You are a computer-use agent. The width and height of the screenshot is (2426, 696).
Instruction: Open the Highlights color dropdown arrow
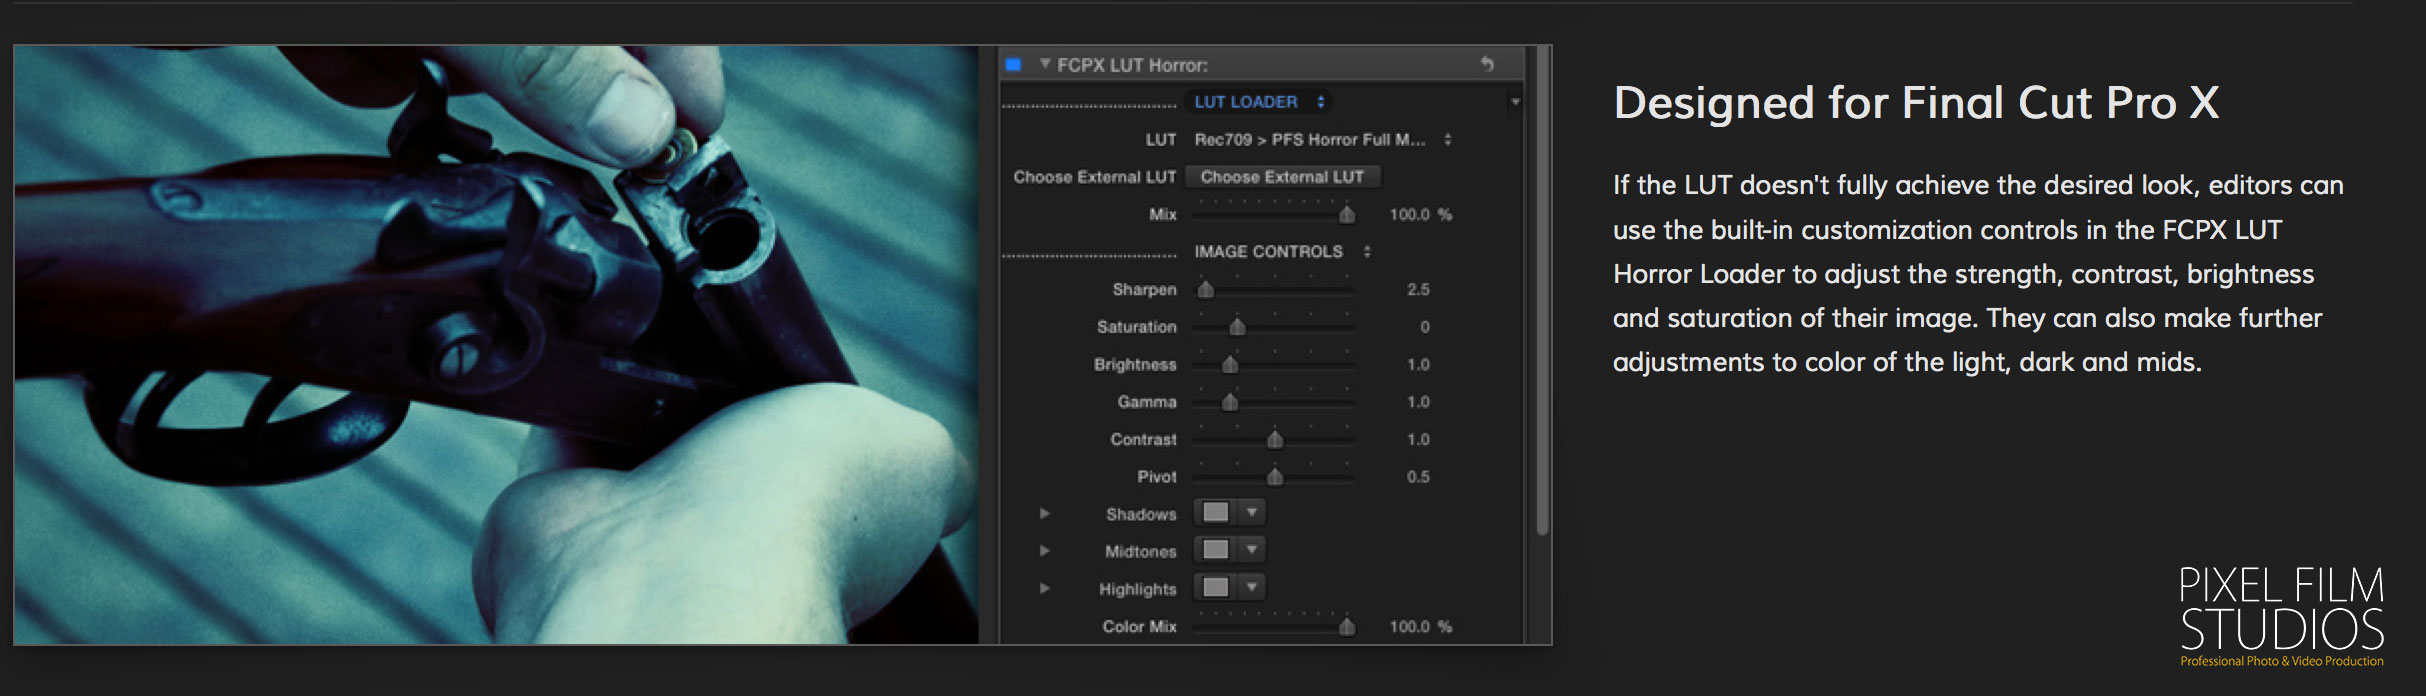[x=1252, y=587]
